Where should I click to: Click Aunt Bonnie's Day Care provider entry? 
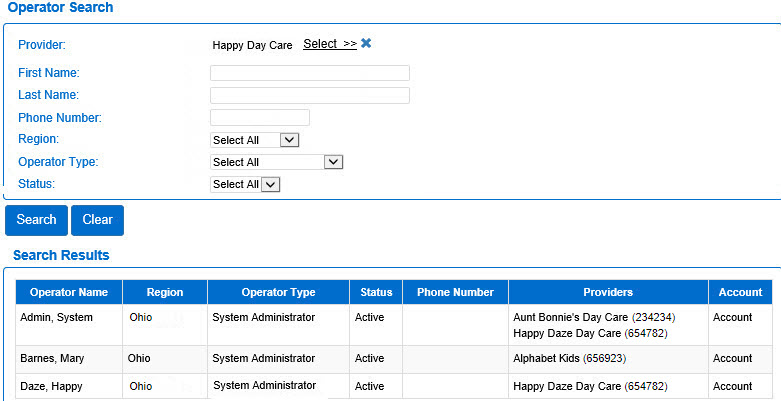(x=570, y=317)
